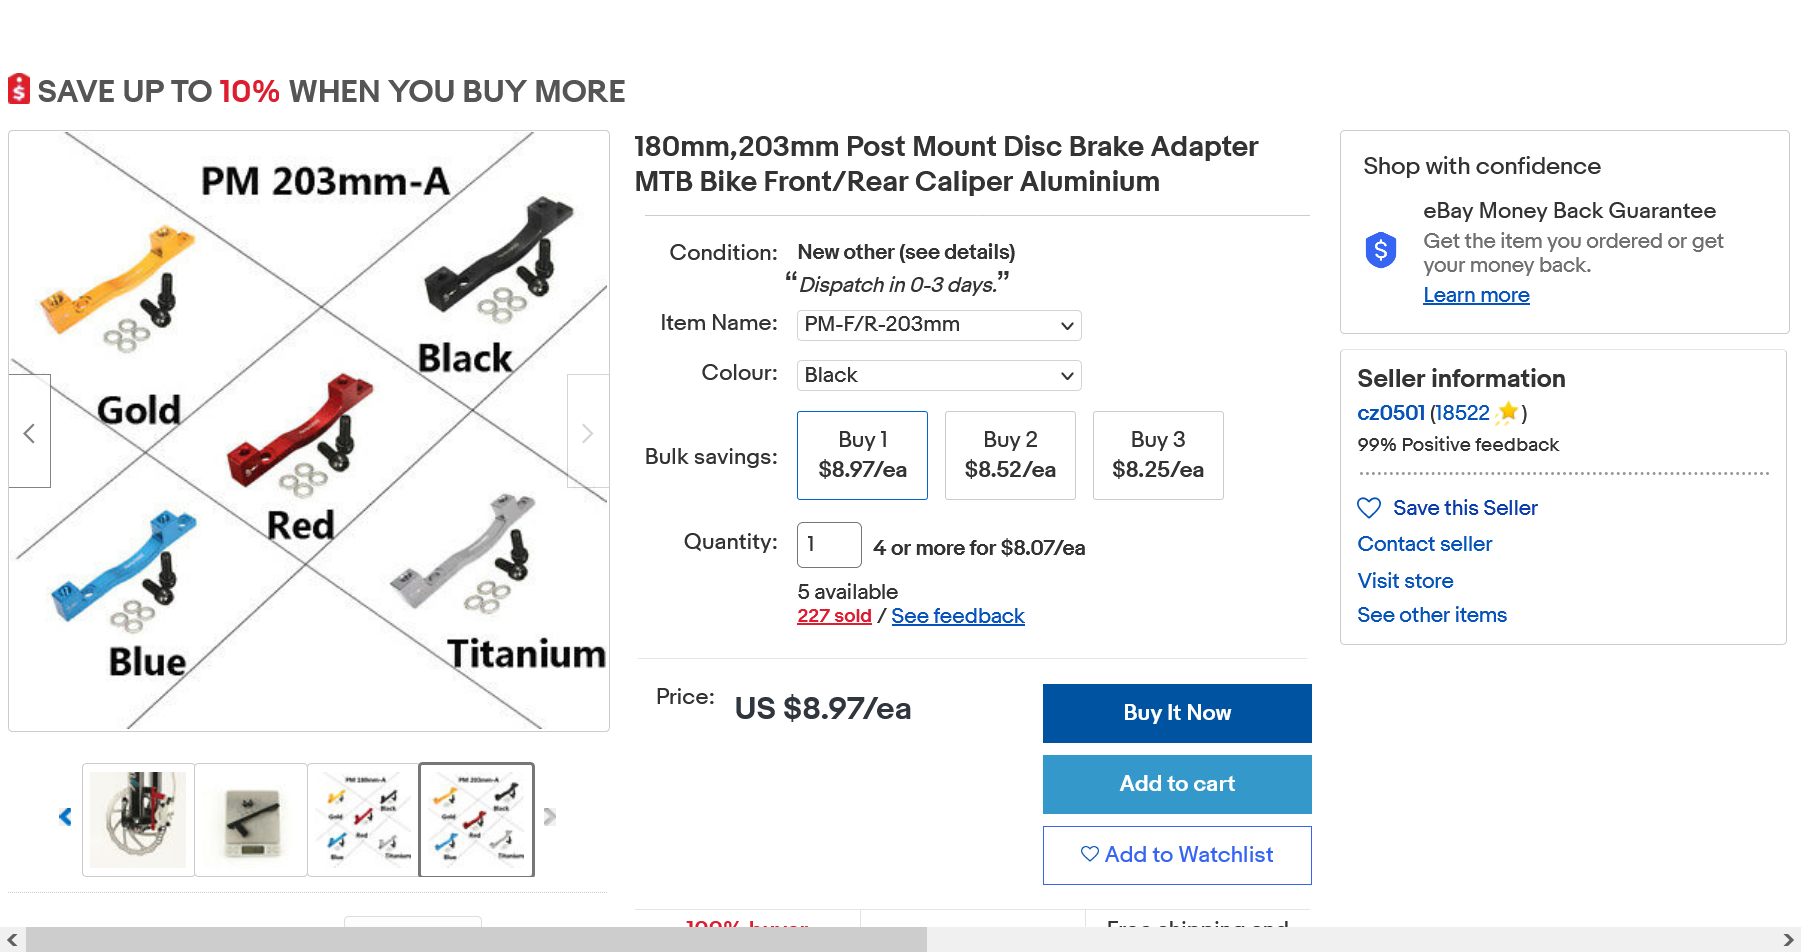Click the red savings tag icon
Image resolution: width=1801 pixels, height=952 pixels.
[x=18, y=89]
